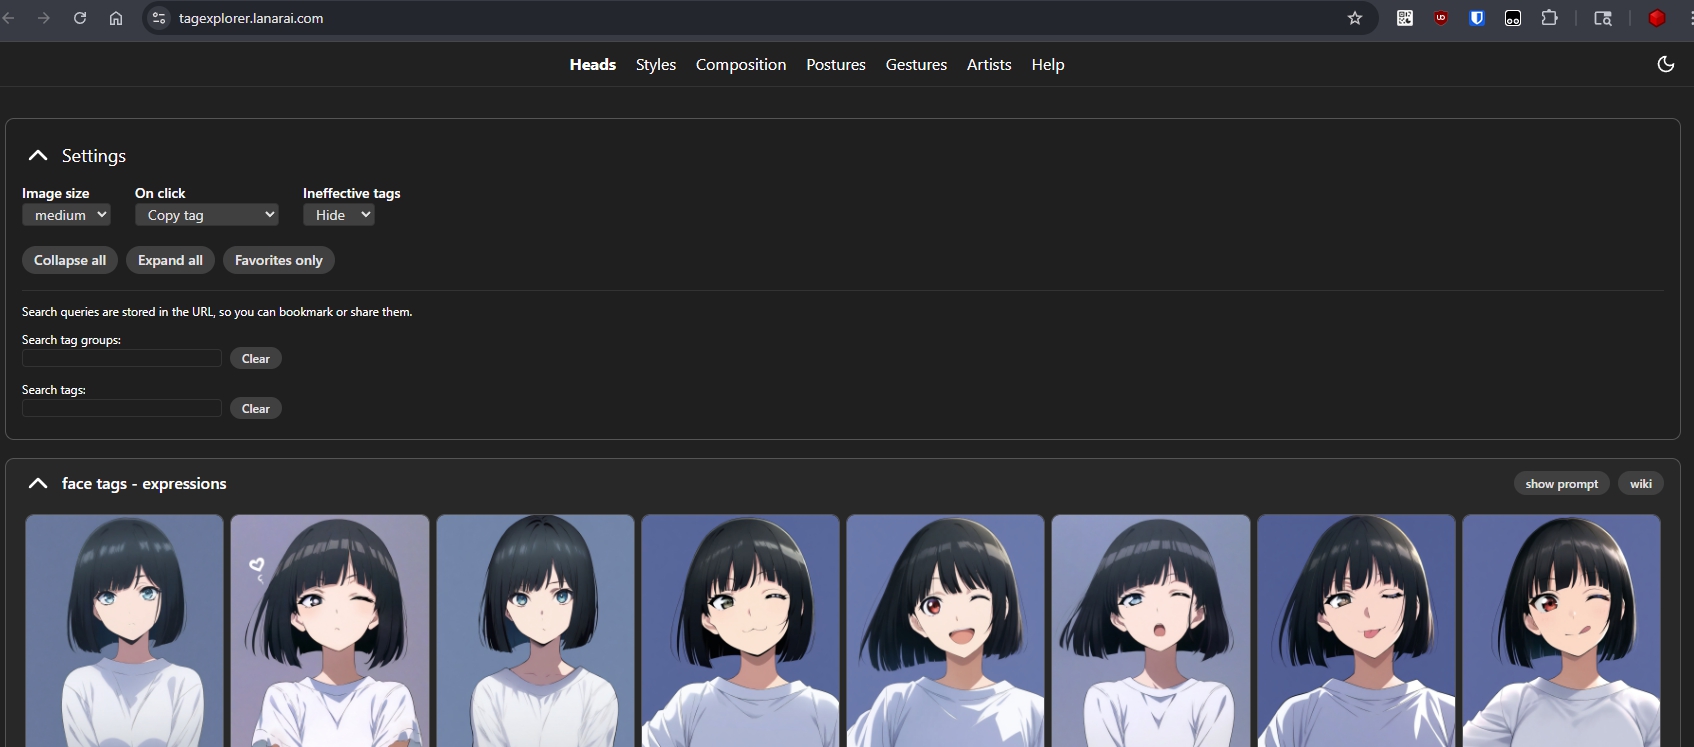Focus the Search tags input
Image resolution: width=1694 pixels, height=747 pixels.
[122, 408]
